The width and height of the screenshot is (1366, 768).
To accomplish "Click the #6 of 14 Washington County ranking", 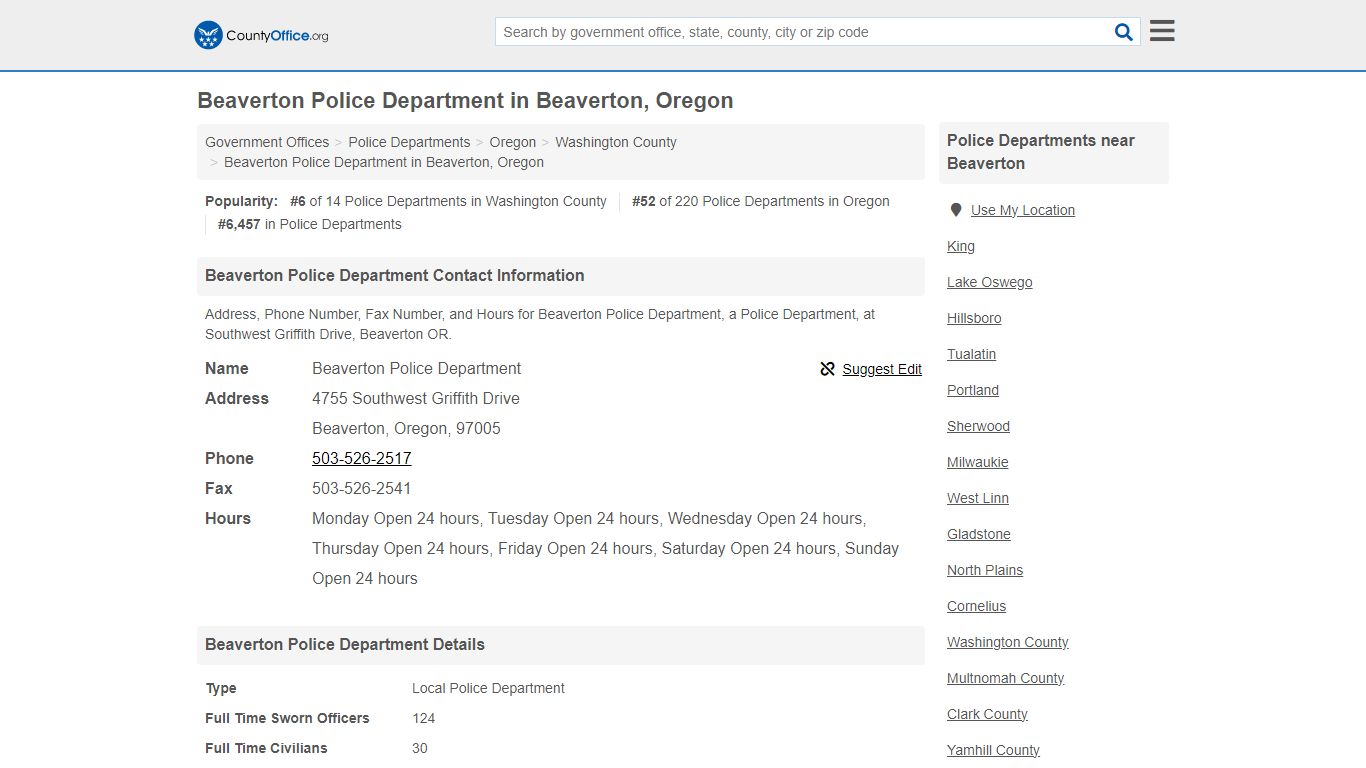I will tap(448, 201).
